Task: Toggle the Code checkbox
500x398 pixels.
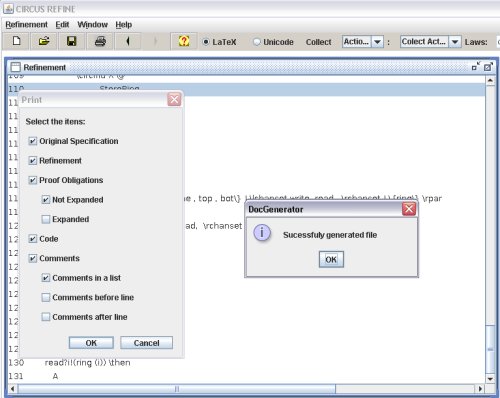Action: [x=32, y=239]
